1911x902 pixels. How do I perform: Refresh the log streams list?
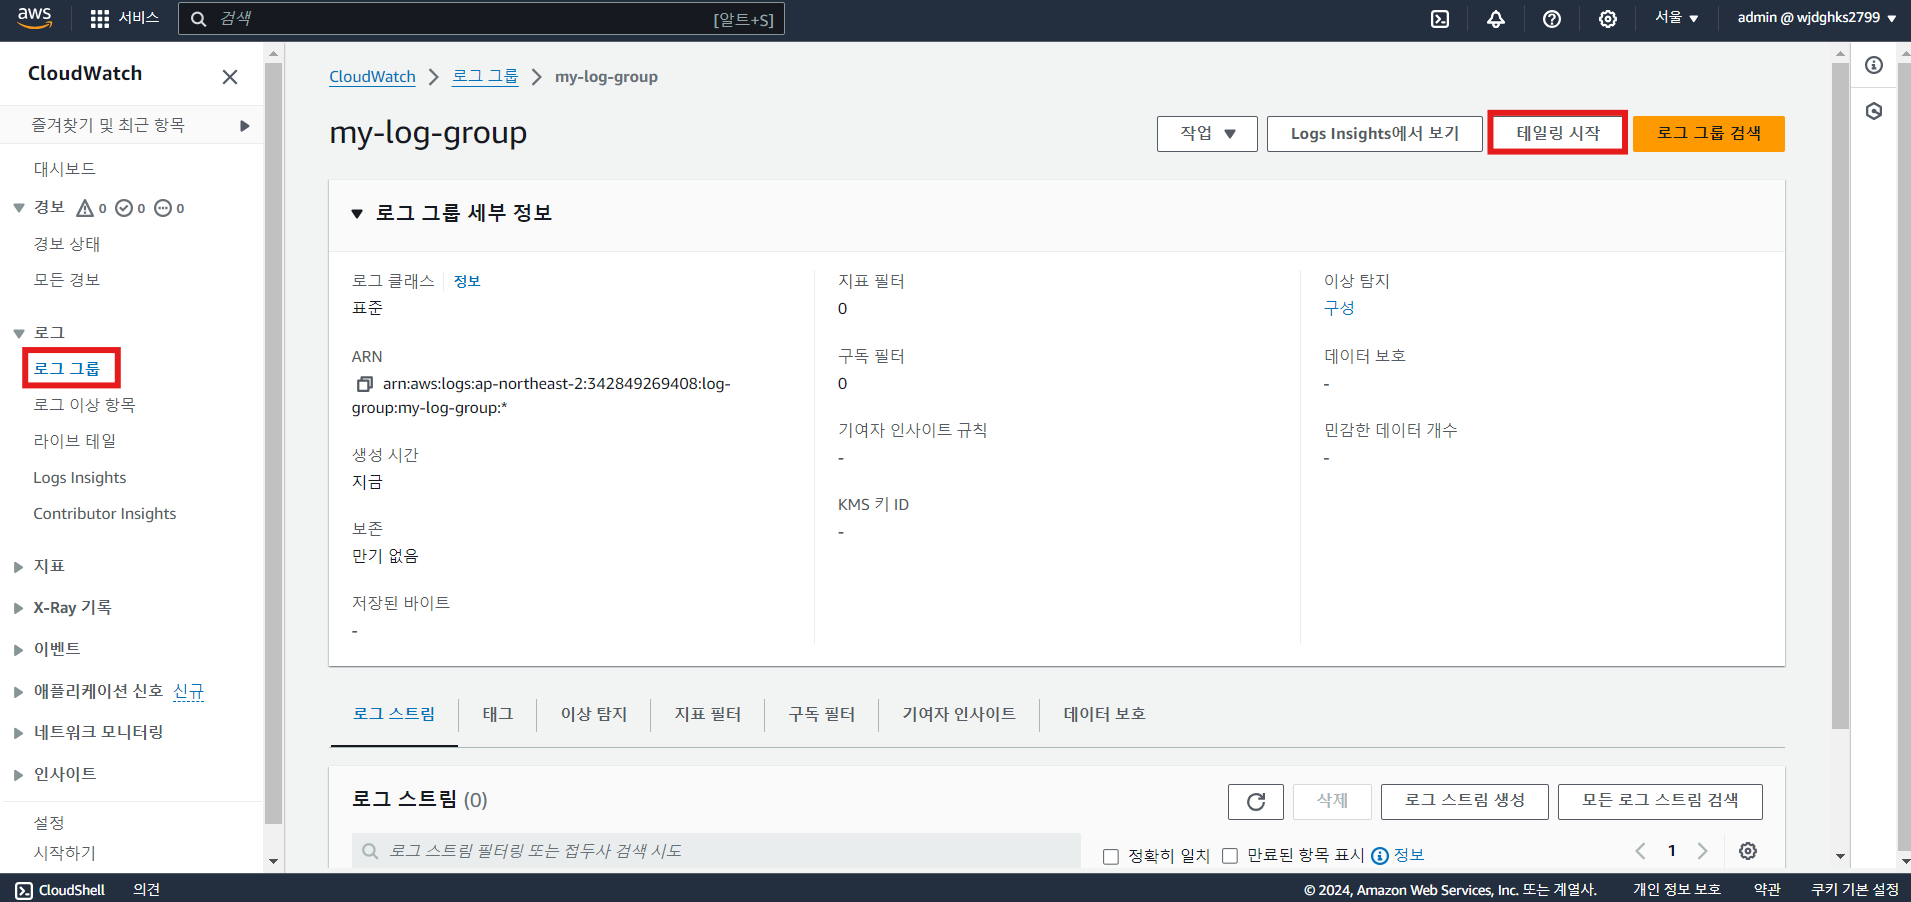tap(1256, 801)
